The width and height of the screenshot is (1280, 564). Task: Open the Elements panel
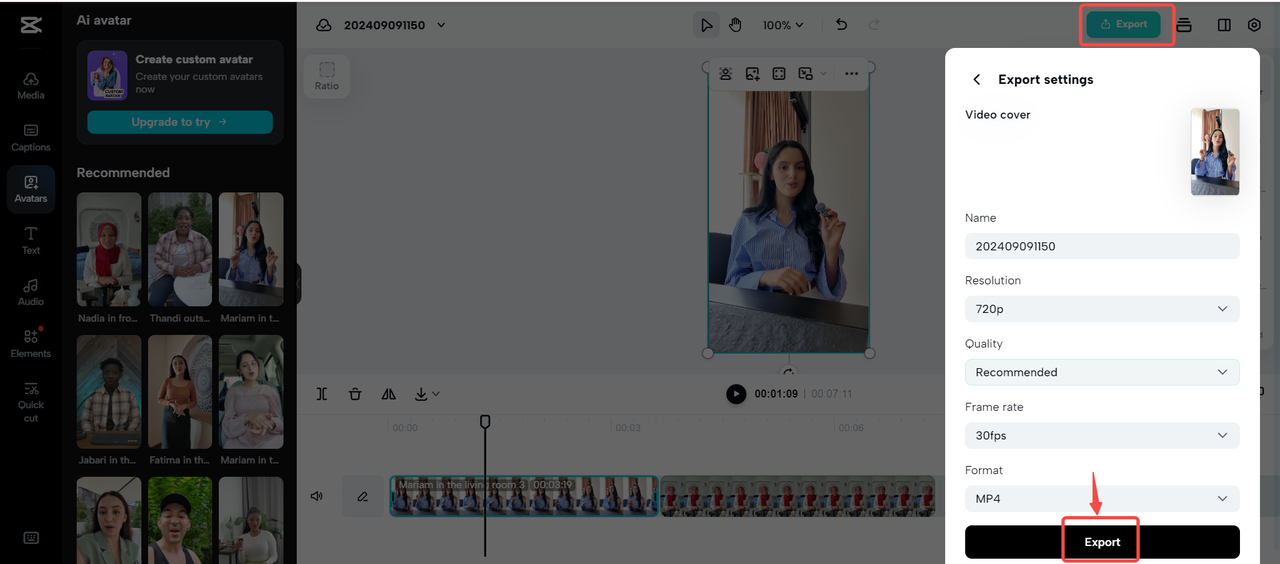click(31, 344)
